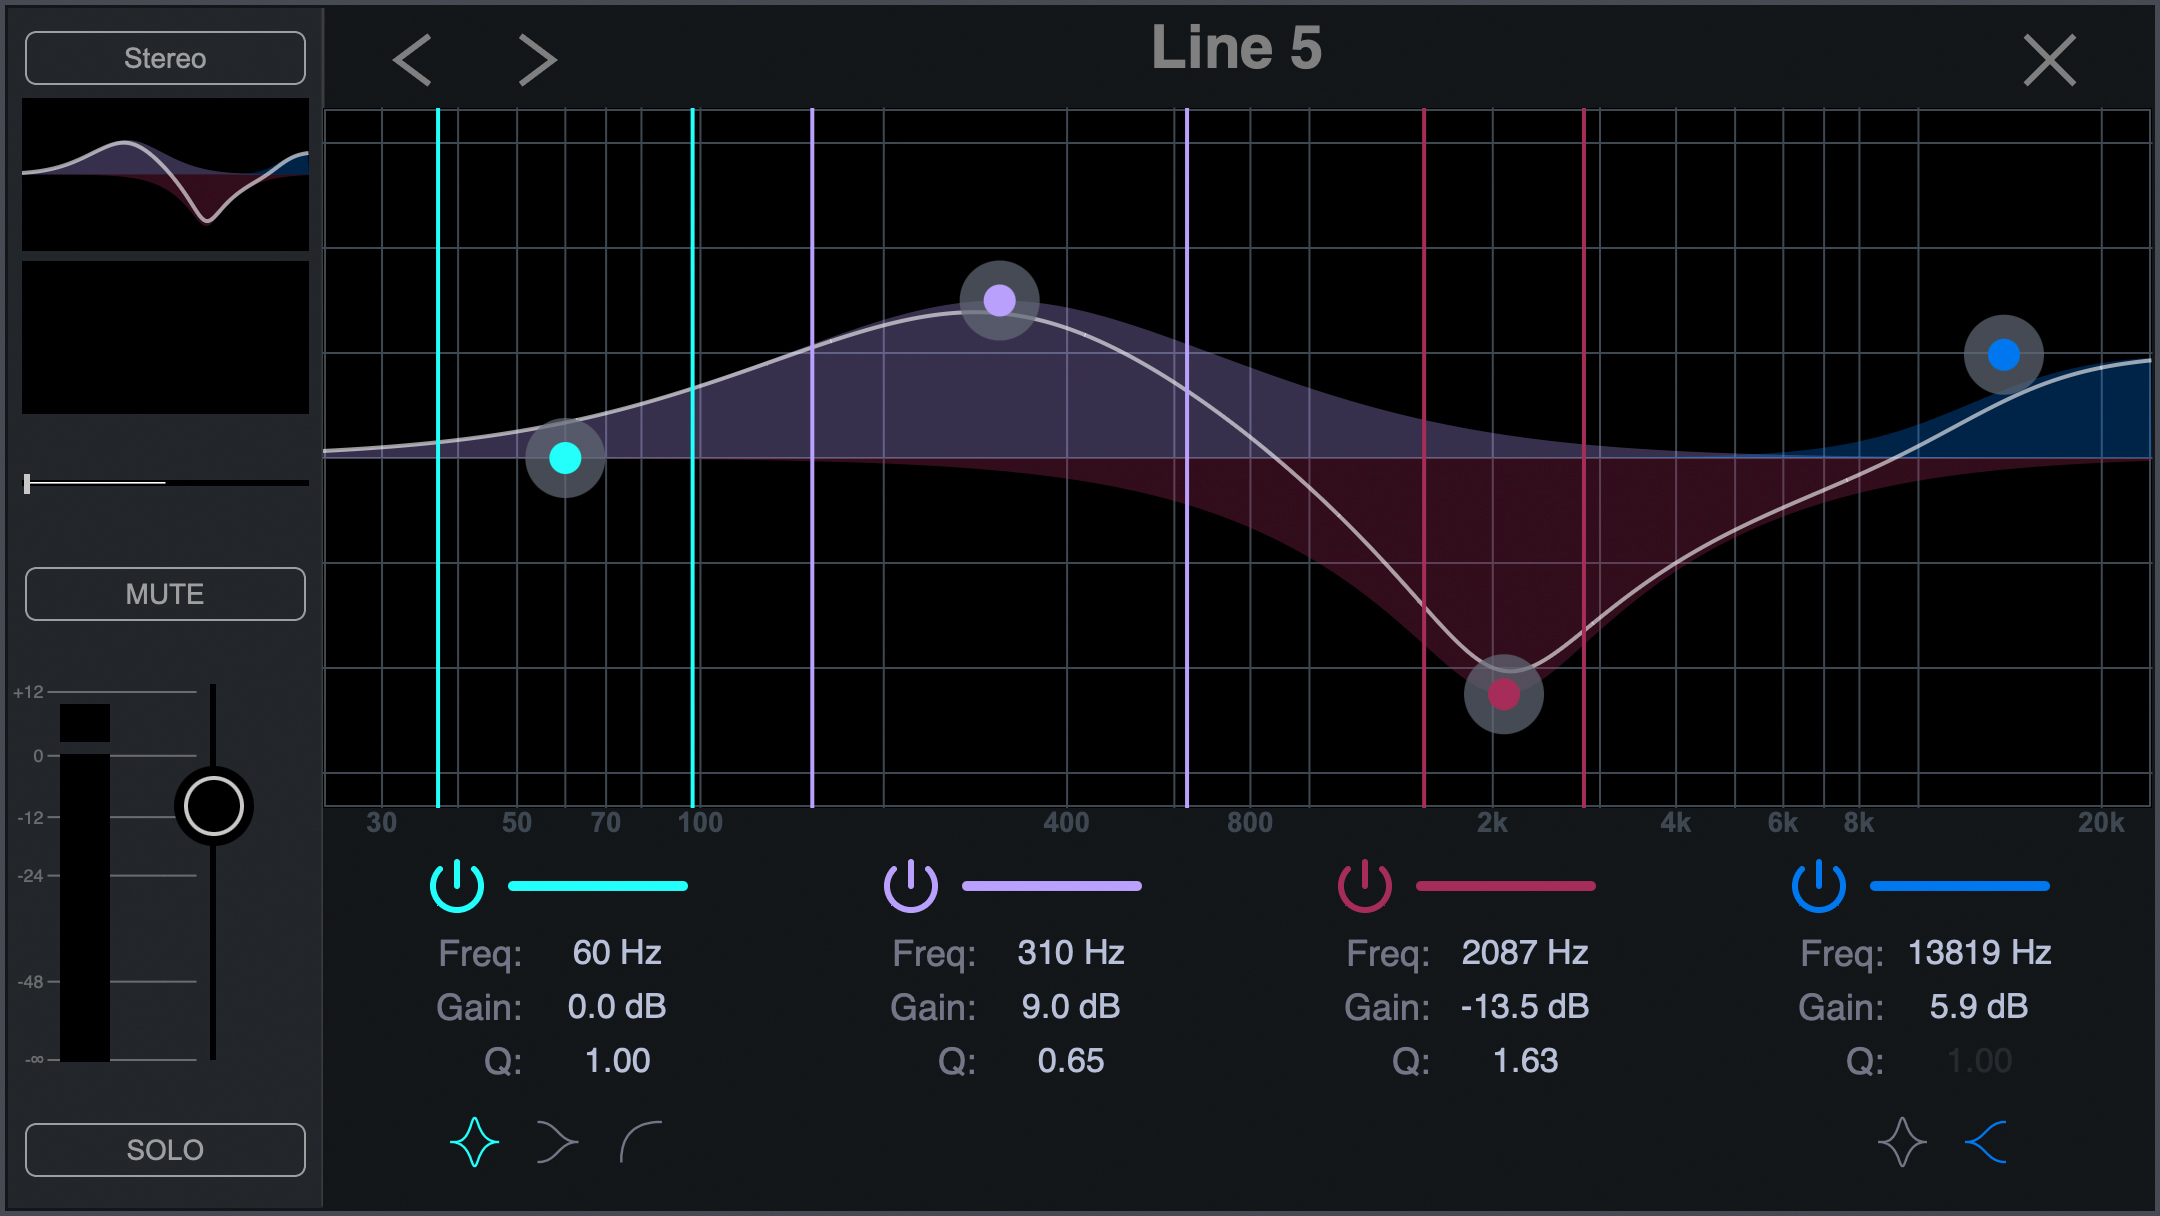The height and width of the screenshot is (1216, 2160).
Task: Select high shelf shape for band 4
Action: click(1986, 1142)
